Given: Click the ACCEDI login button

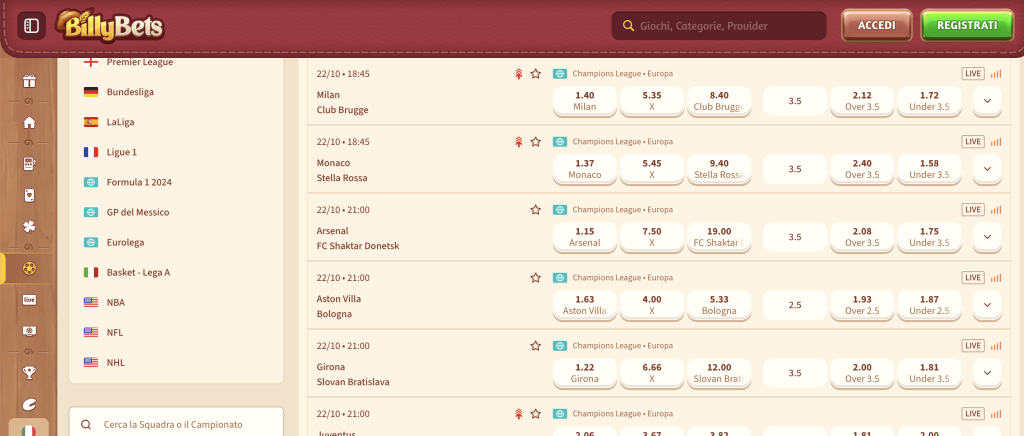Looking at the screenshot, I should tap(876, 25).
